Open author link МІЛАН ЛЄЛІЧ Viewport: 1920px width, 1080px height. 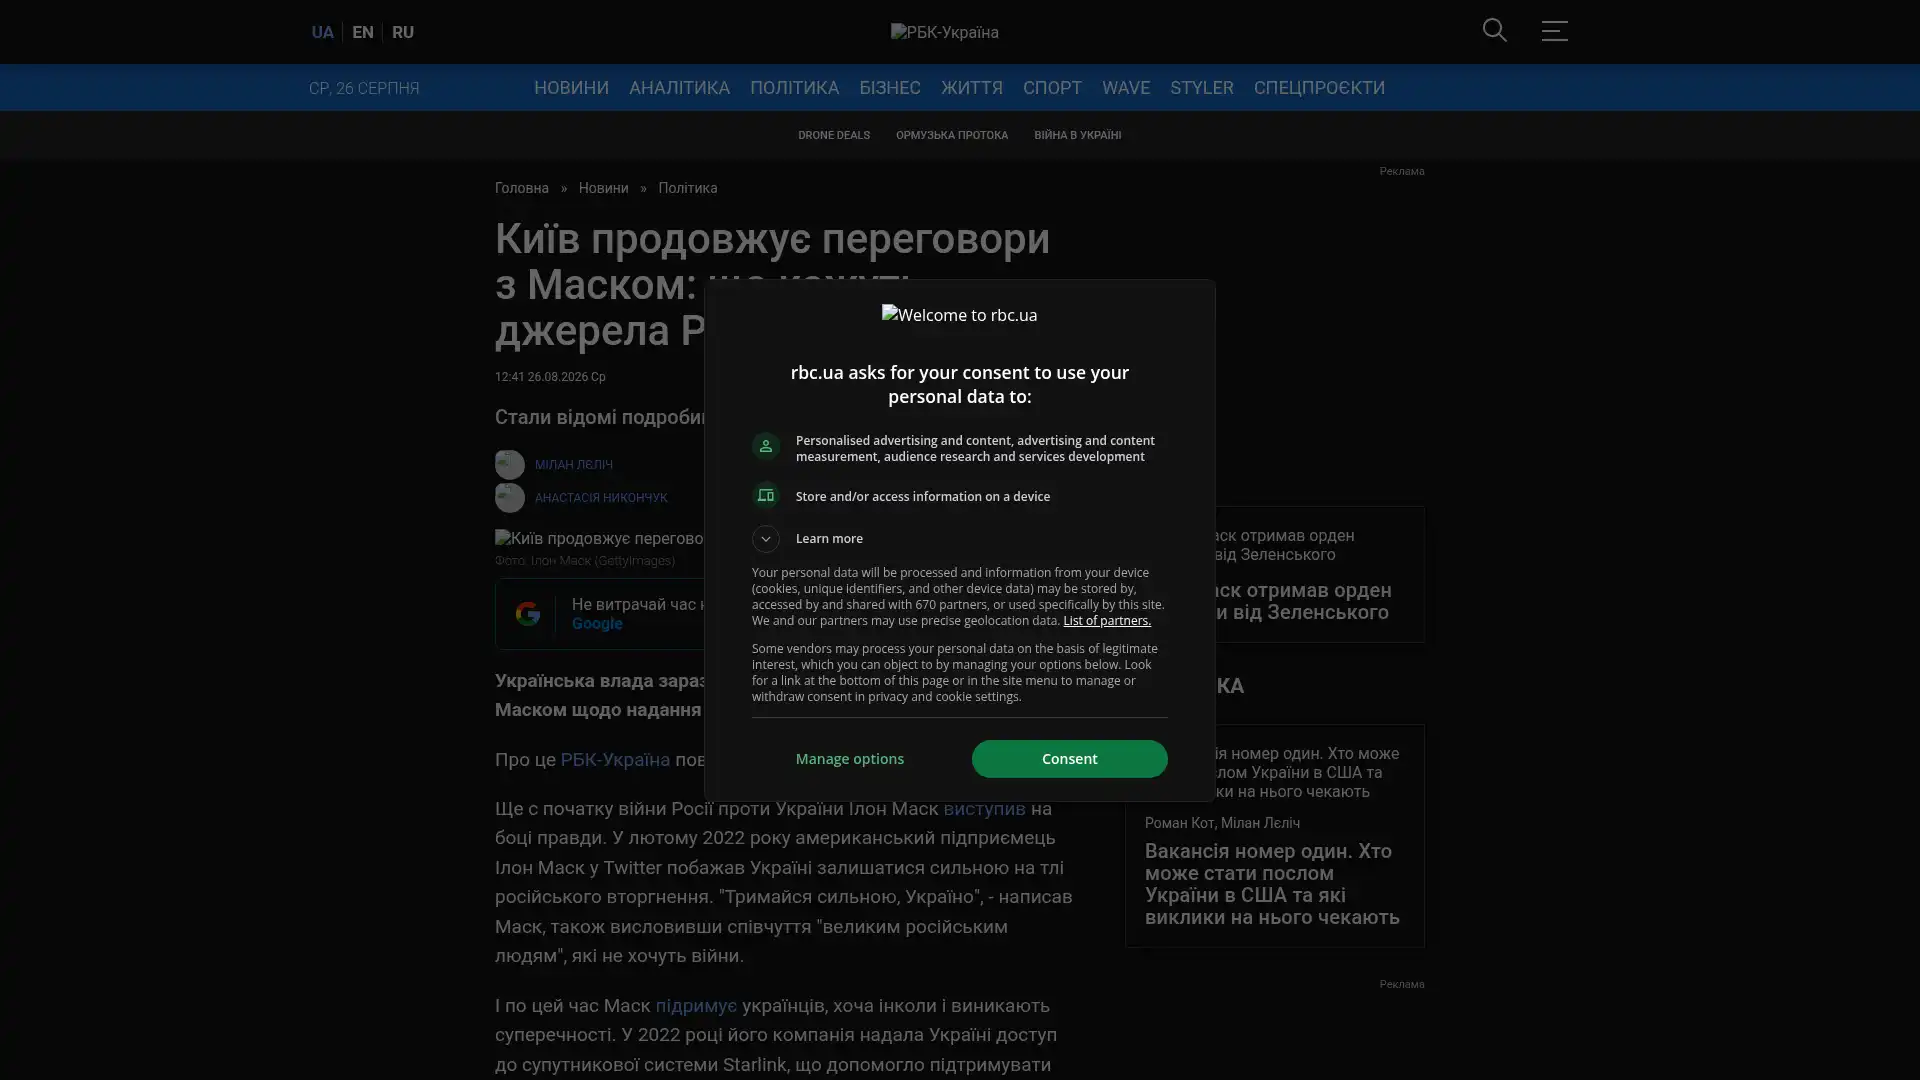pyautogui.click(x=573, y=465)
